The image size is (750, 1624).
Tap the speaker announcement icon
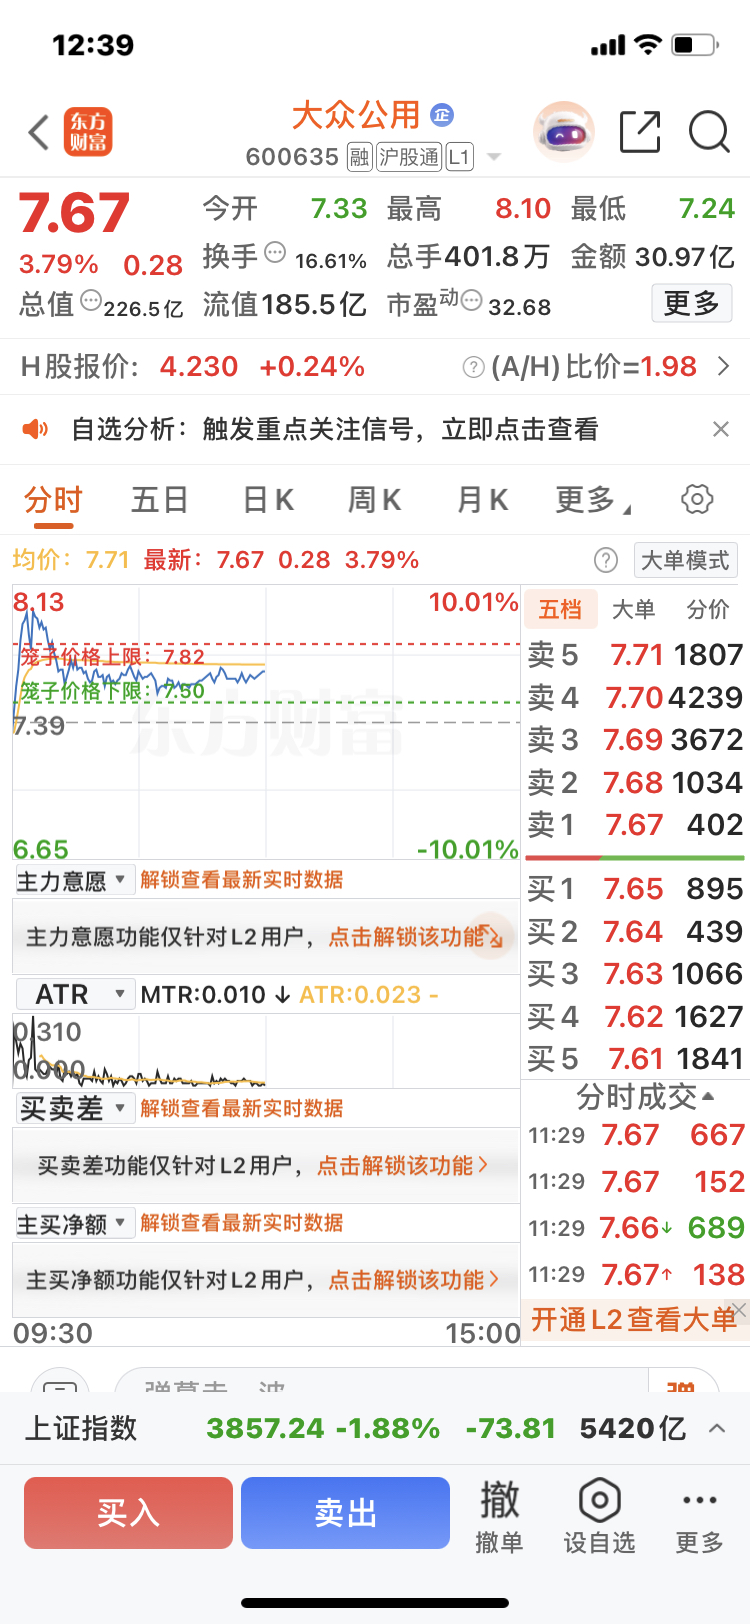point(35,429)
